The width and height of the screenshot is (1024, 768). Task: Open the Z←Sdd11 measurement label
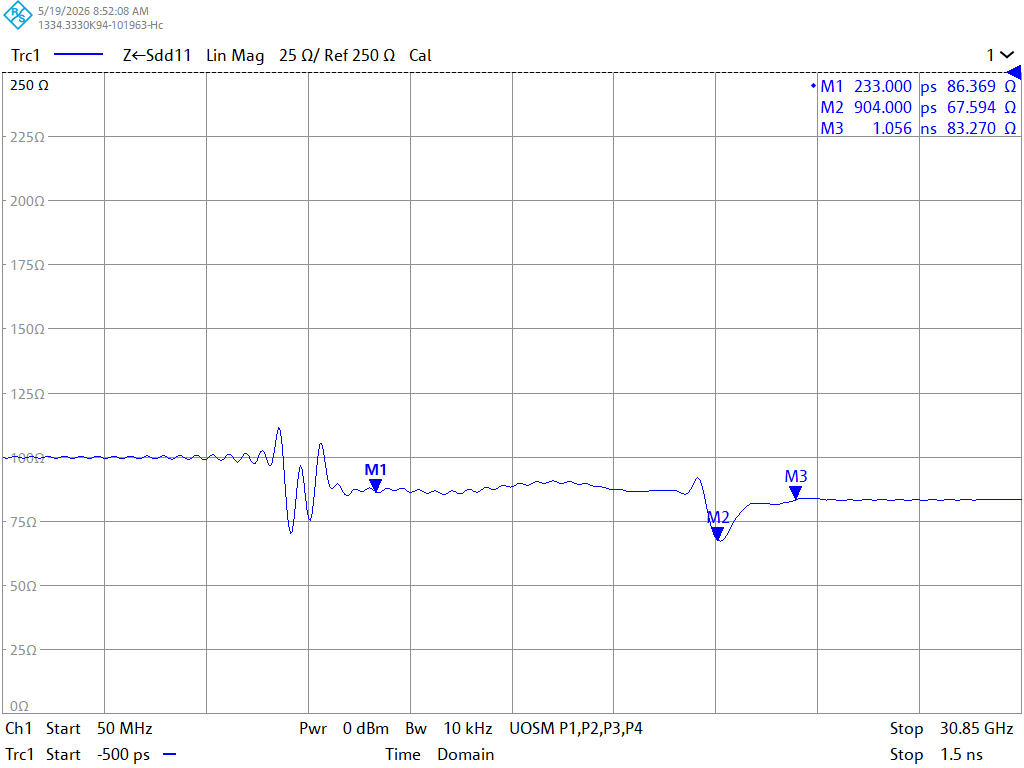[x=157, y=56]
